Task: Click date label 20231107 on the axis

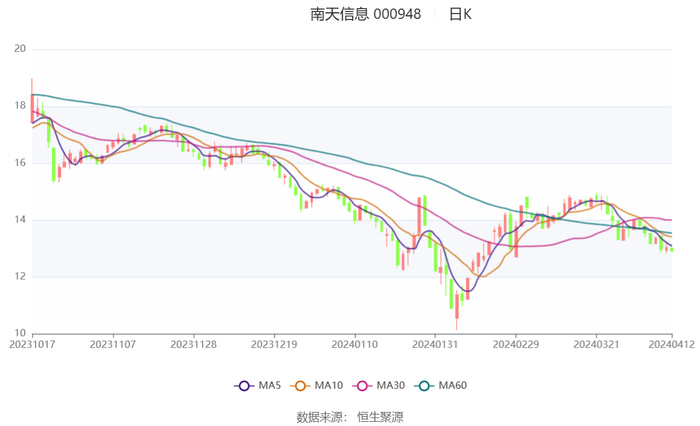Action: [x=112, y=344]
